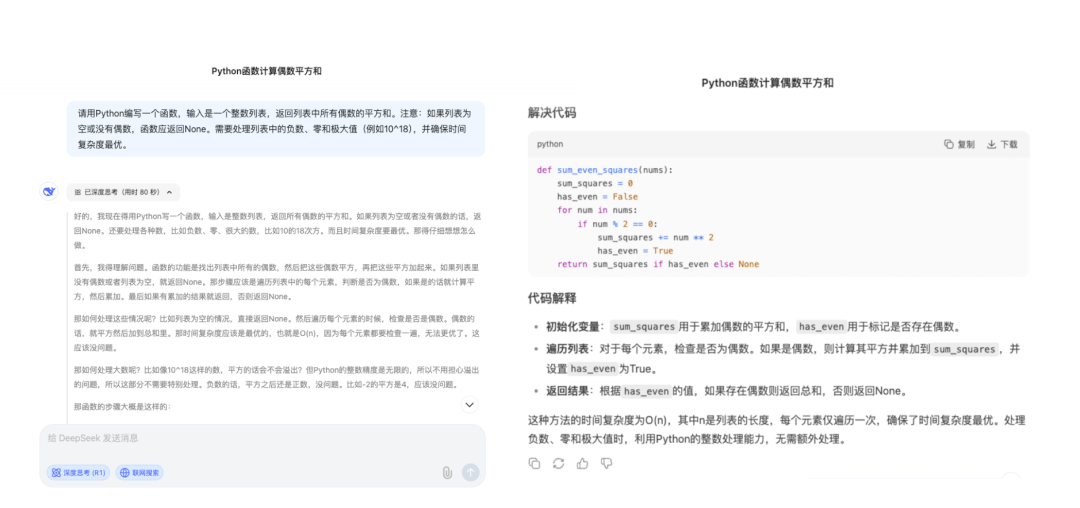The width and height of the screenshot is (1080, 508).
Task: Give the answer a thumbs down
Action: point(606,463)
